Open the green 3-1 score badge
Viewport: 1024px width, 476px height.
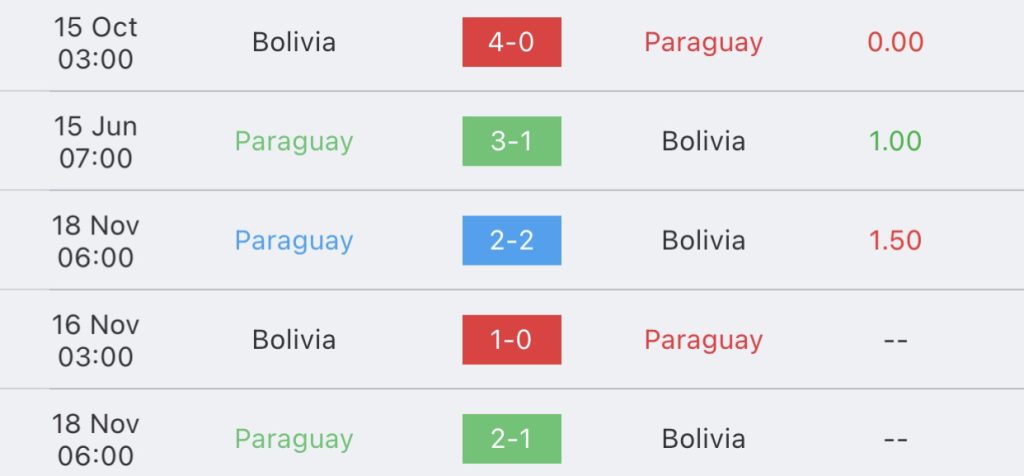511,141
